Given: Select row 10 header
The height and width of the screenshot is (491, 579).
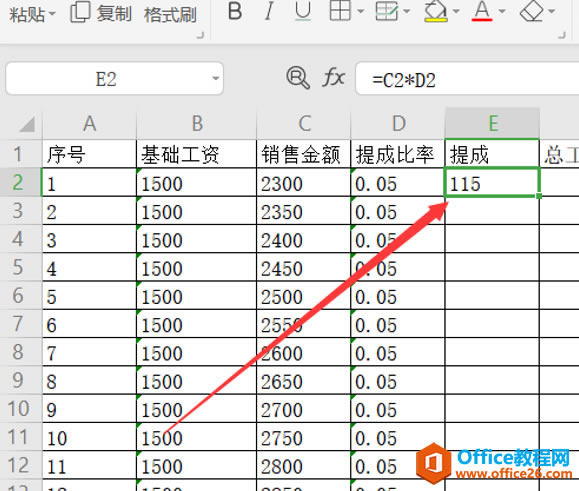Looking at the screenshot, I should (21, 409).
